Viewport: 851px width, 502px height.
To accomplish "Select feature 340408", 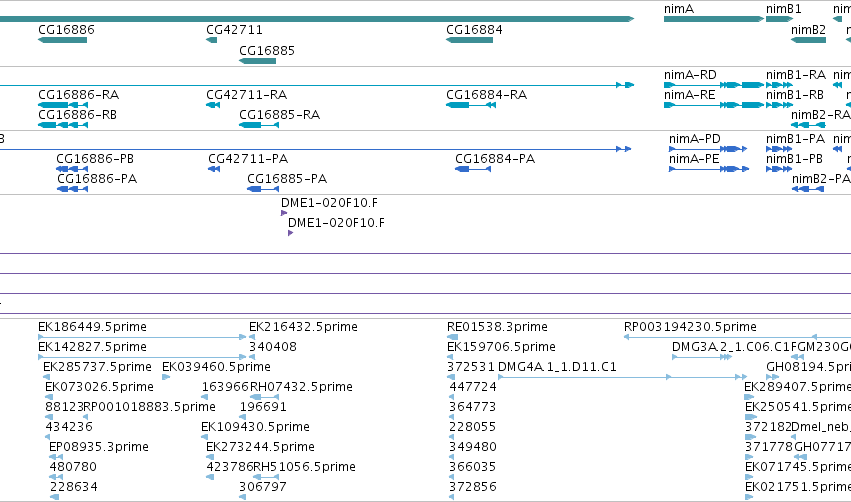I will coord(273,347).
